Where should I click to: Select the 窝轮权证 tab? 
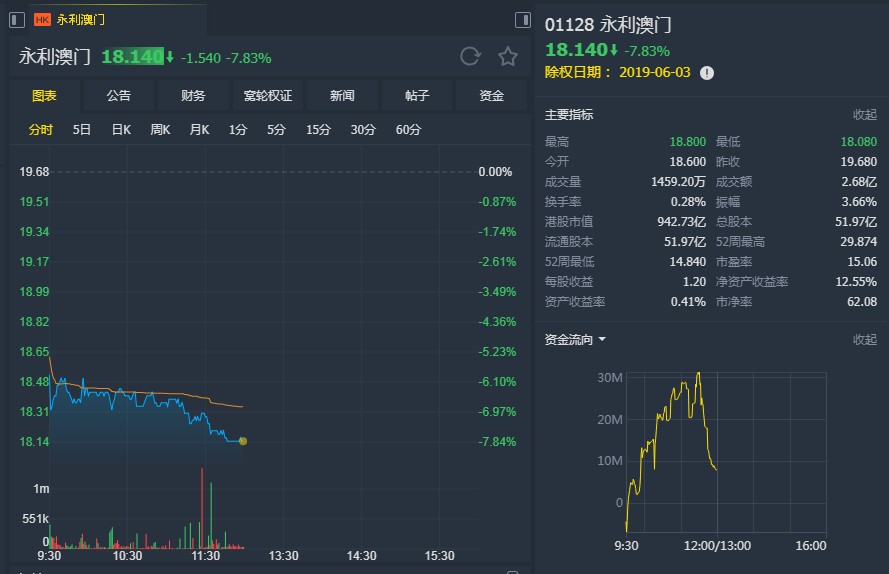coord(268,96)
